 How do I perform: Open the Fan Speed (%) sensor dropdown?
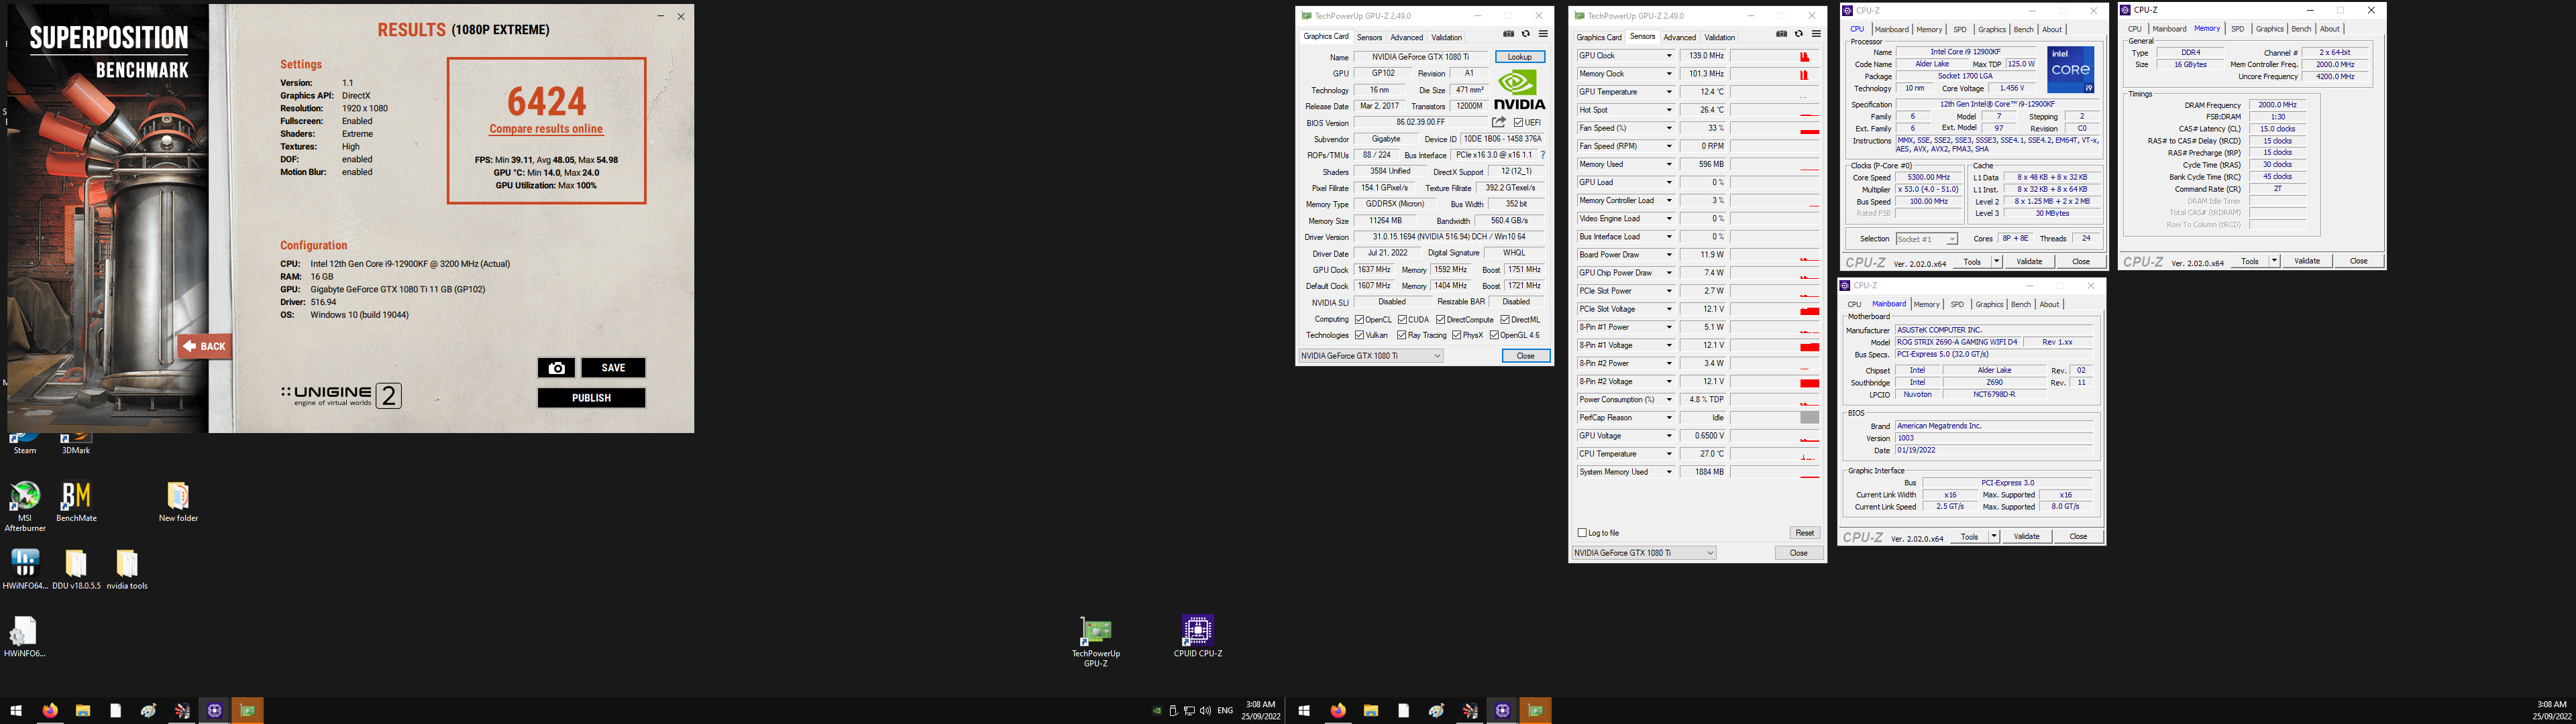(1668, 128)
